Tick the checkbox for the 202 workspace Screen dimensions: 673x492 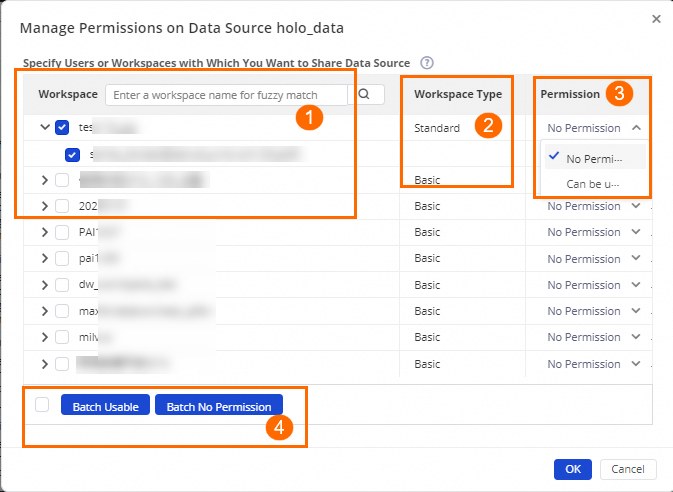point(62,206)
